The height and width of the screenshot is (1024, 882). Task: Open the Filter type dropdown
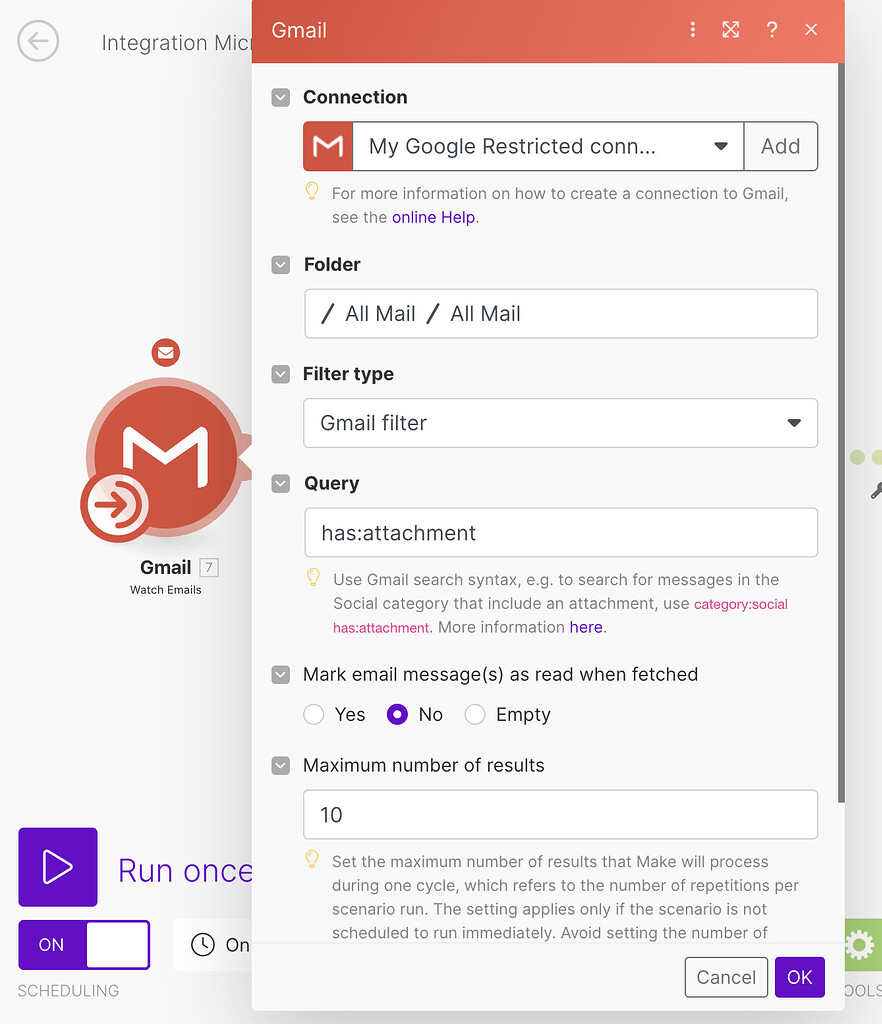[x=560, y=423]
